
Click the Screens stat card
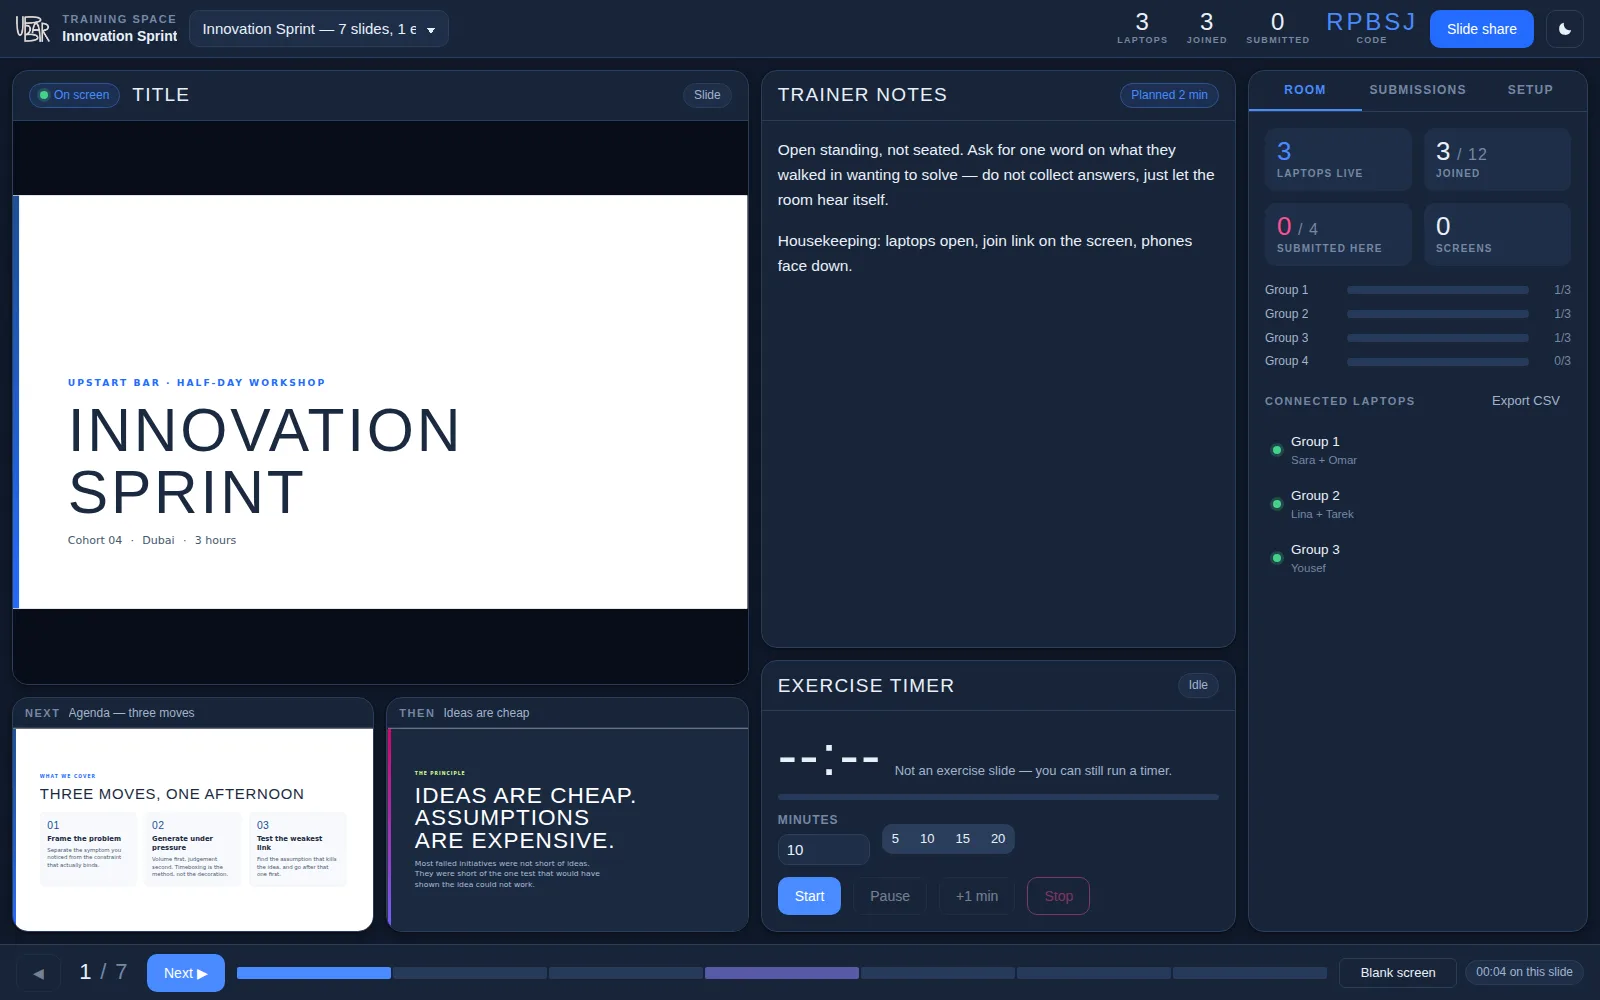point(1497,234)
